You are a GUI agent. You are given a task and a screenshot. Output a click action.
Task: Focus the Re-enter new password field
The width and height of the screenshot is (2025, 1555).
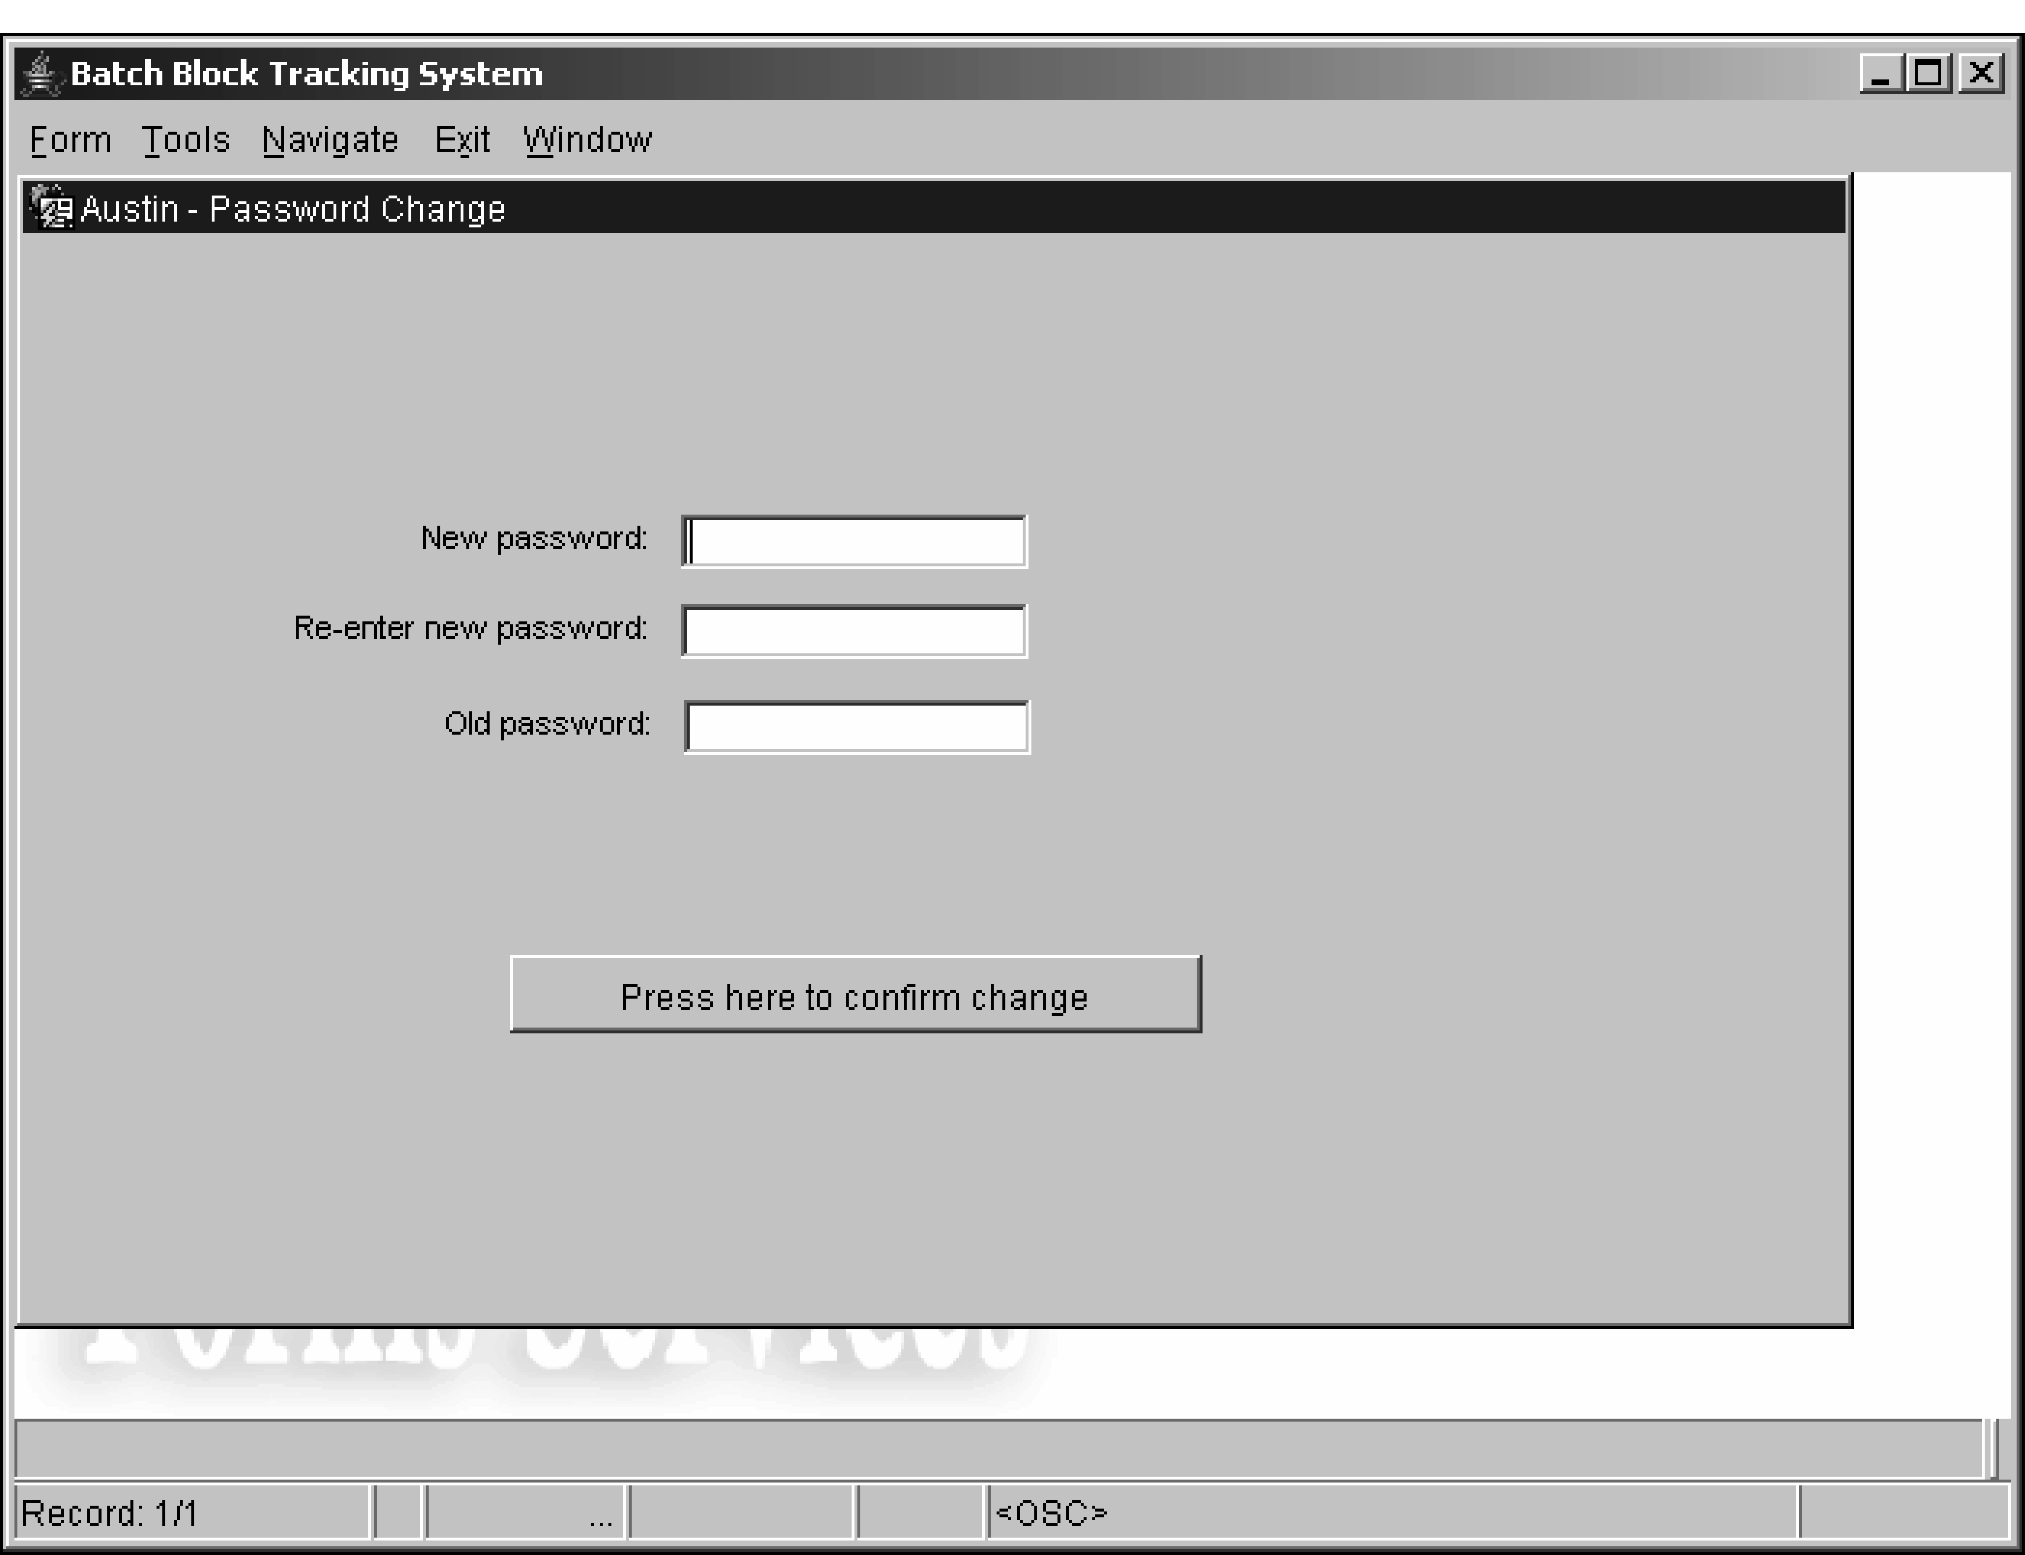pyautogui.click(x=855, y=631)
